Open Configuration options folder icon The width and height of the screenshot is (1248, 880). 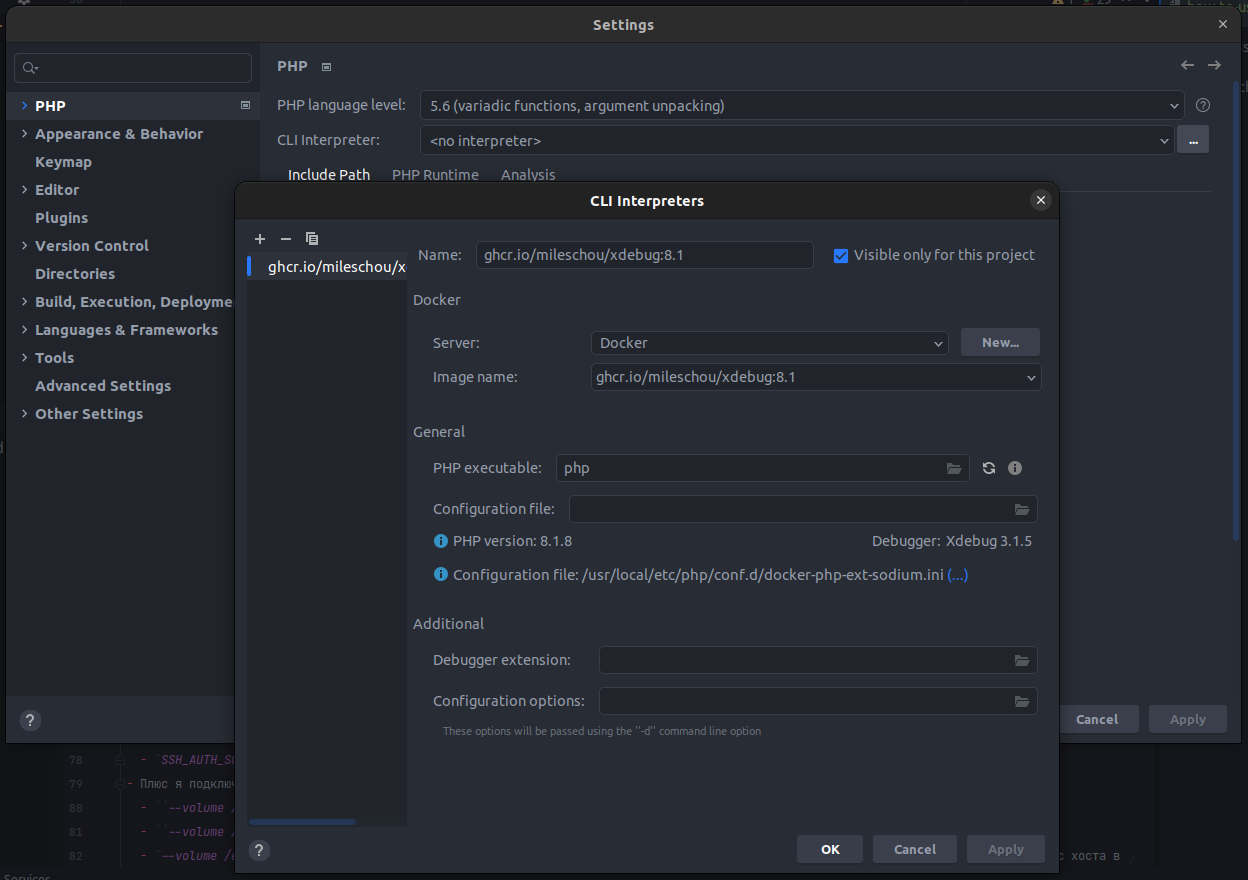click(x=1022, y=701)
